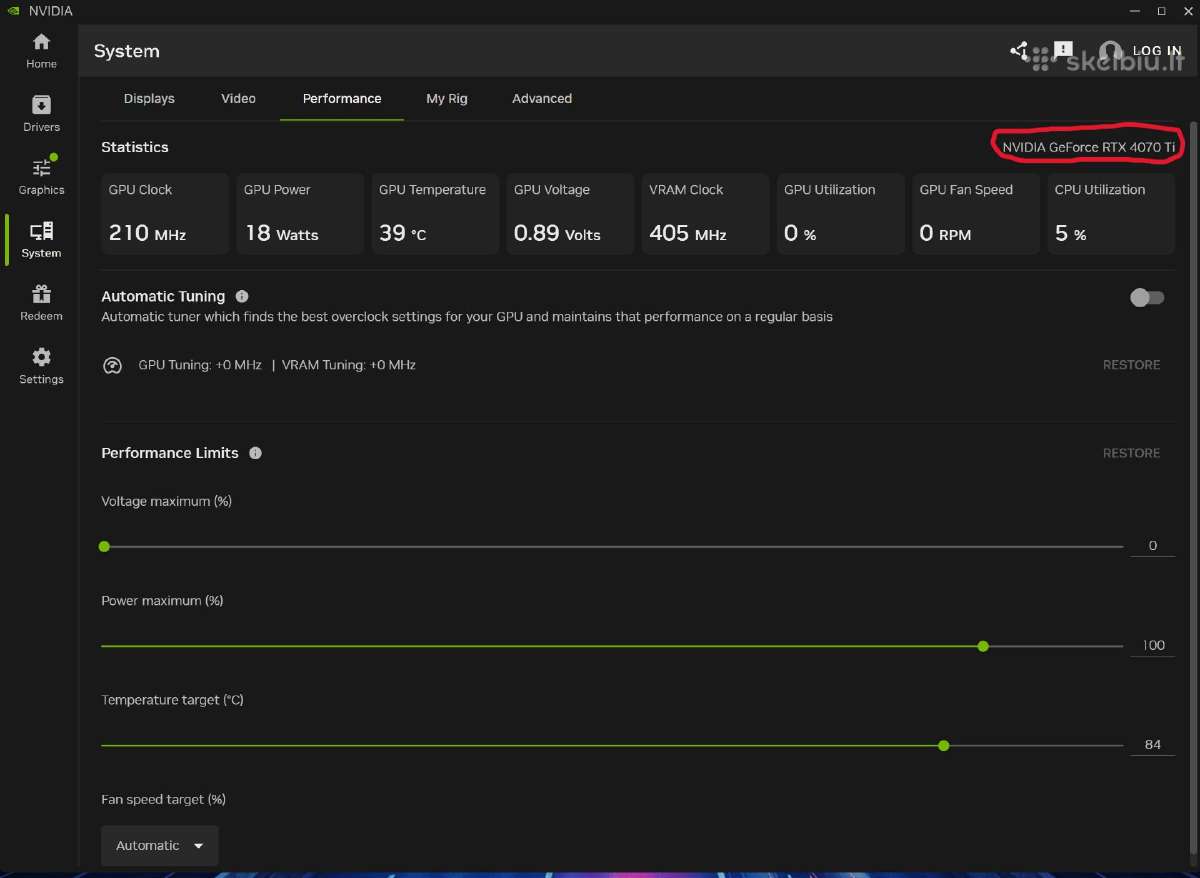Switch to the Displays tab
Image resolution: width=1200 pixels, height=878 pixels.
click(x=149, y=99)
